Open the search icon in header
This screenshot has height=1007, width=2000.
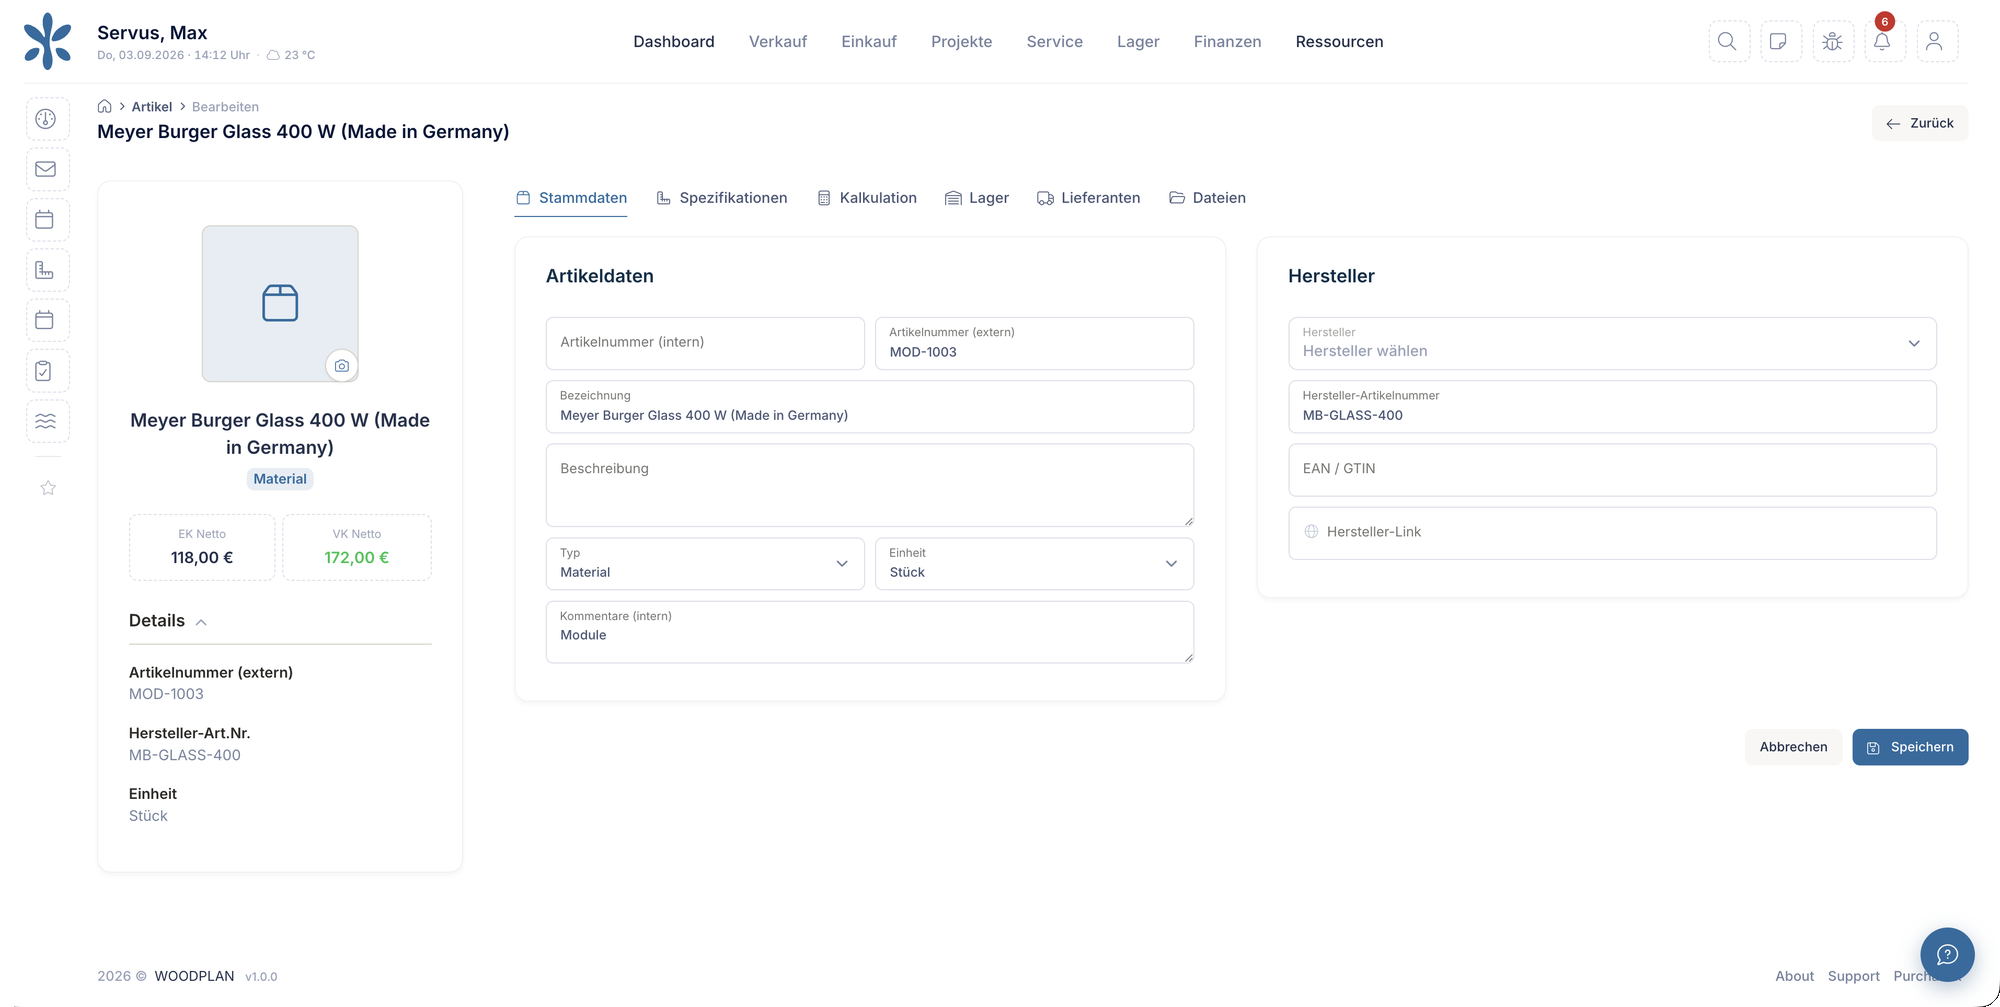point(1729,42)
